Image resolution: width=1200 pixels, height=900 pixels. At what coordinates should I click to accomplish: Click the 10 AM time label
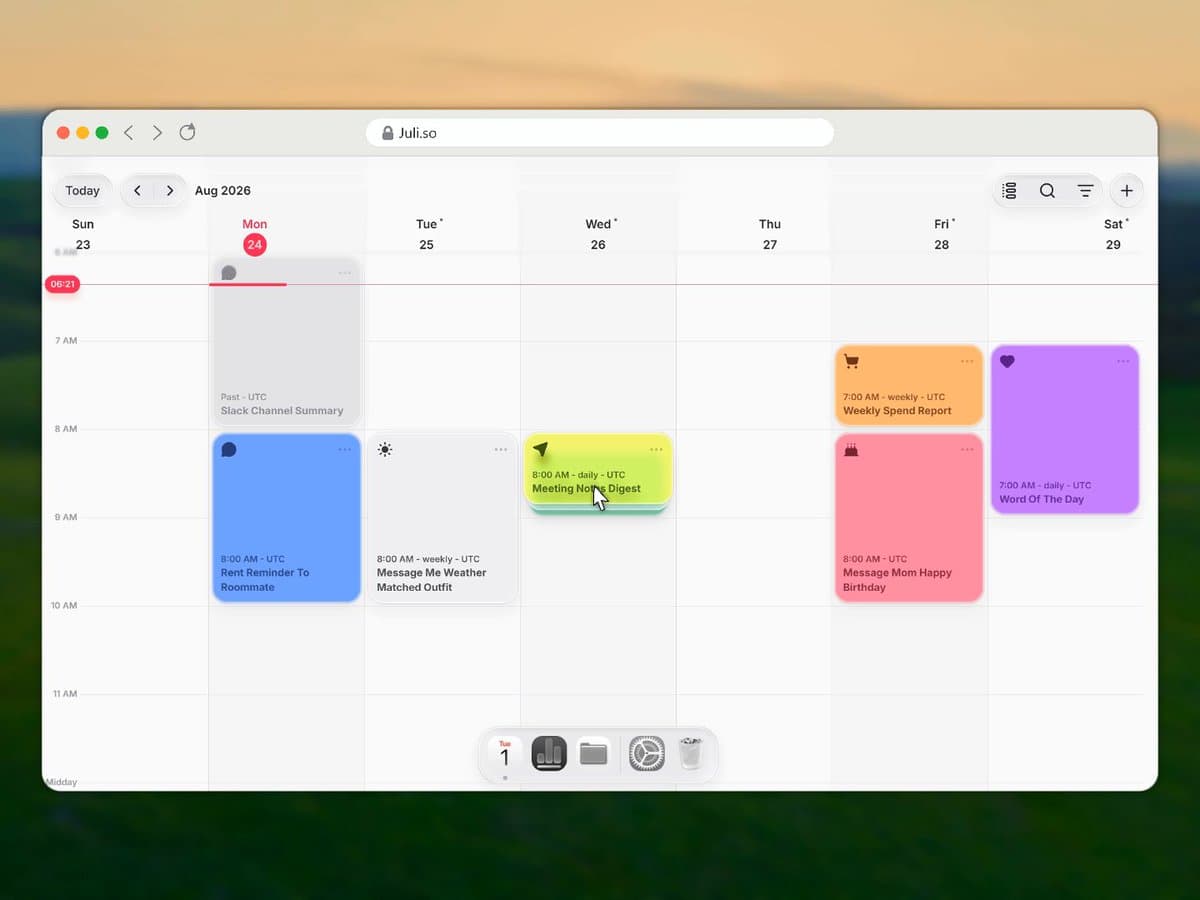[x=66, y=605]
